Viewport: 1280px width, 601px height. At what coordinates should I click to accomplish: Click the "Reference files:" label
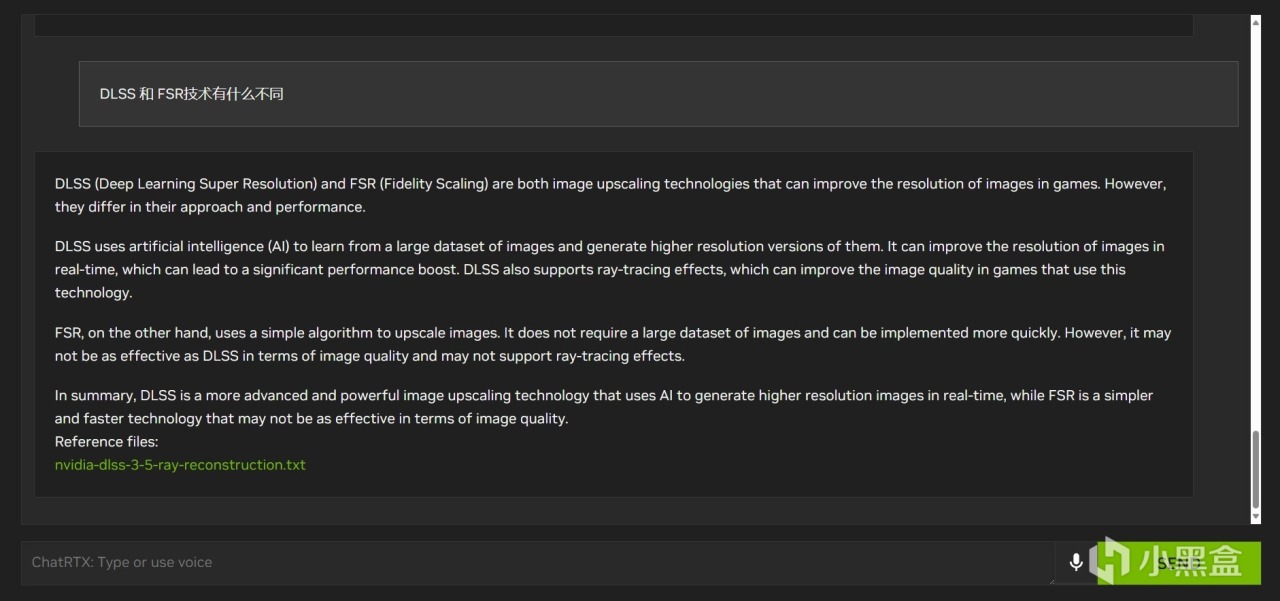click(x=106, y=442)
